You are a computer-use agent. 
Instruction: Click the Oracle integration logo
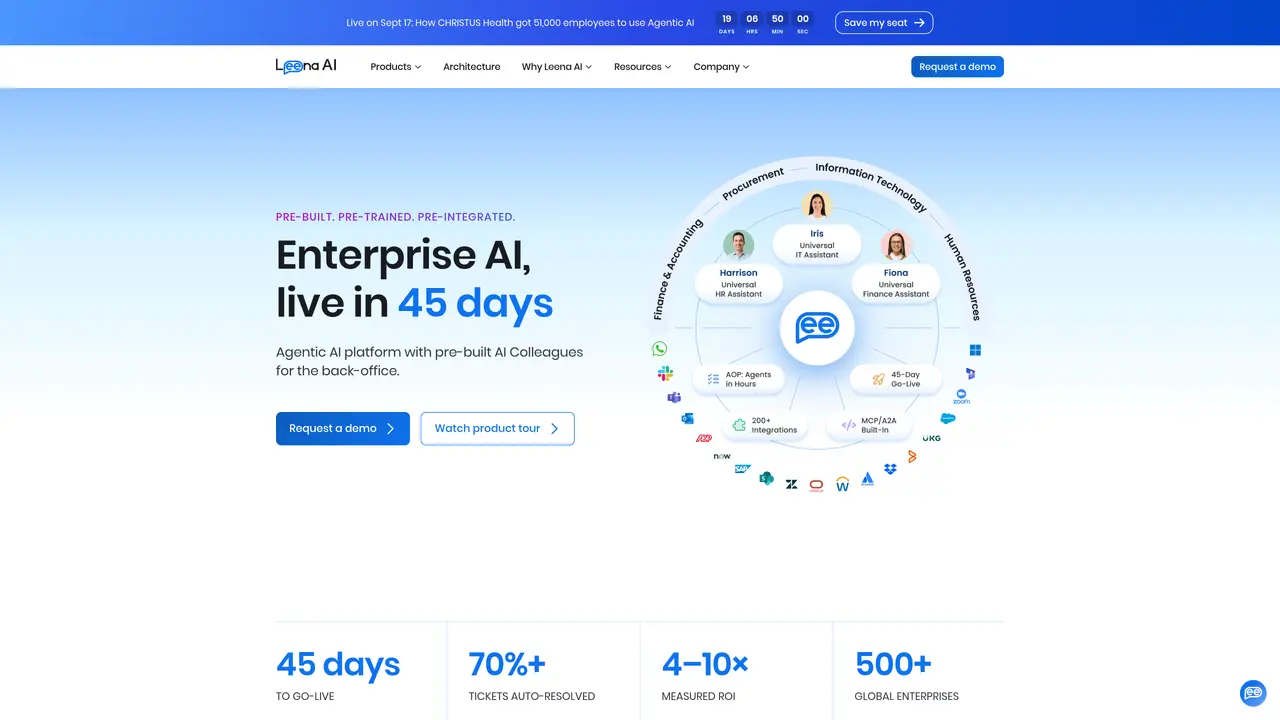816,485
